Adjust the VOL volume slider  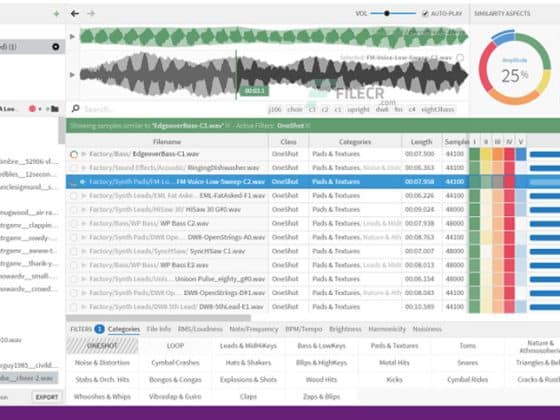pos(393,13)
